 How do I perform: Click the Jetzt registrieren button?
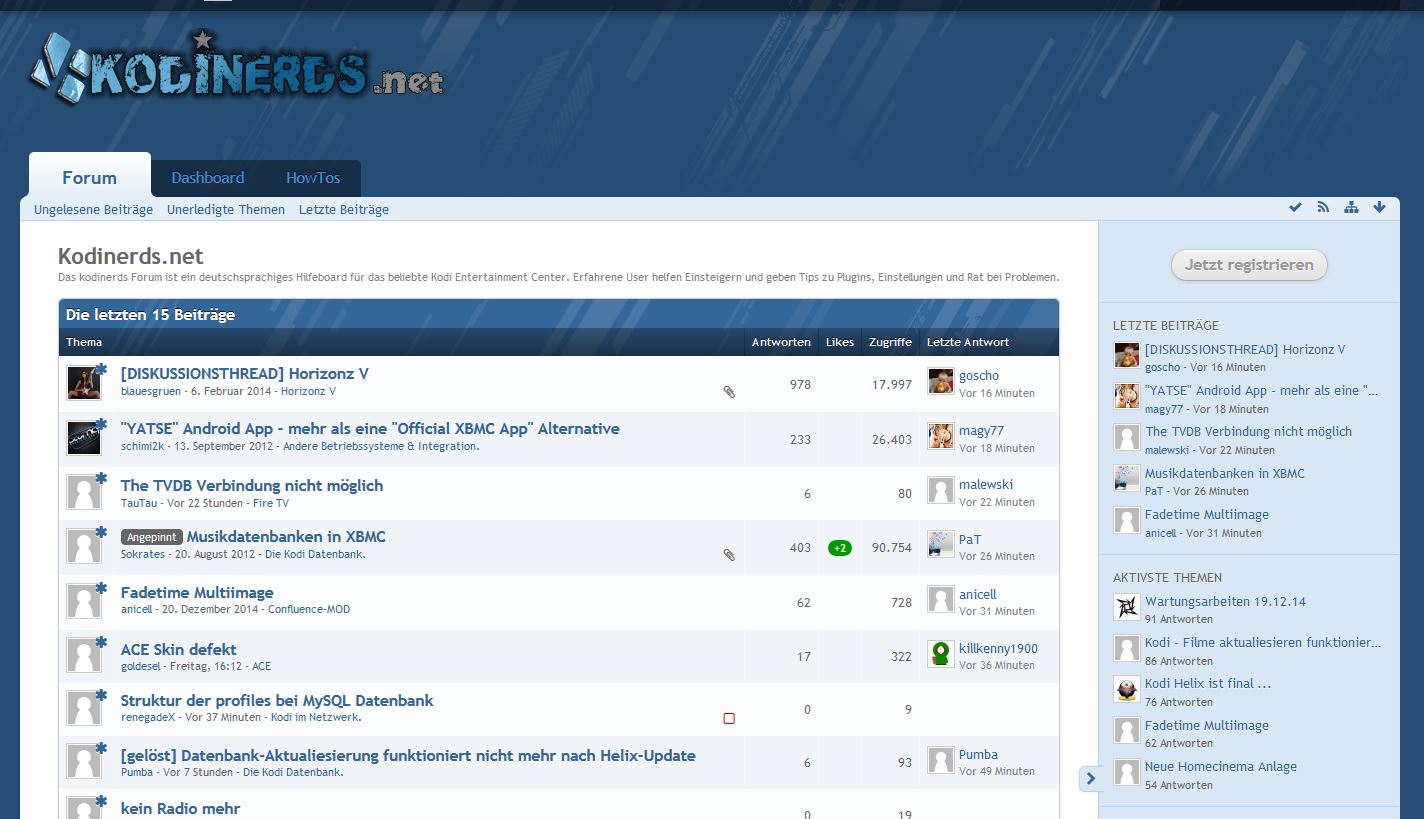pos(1249,265)
